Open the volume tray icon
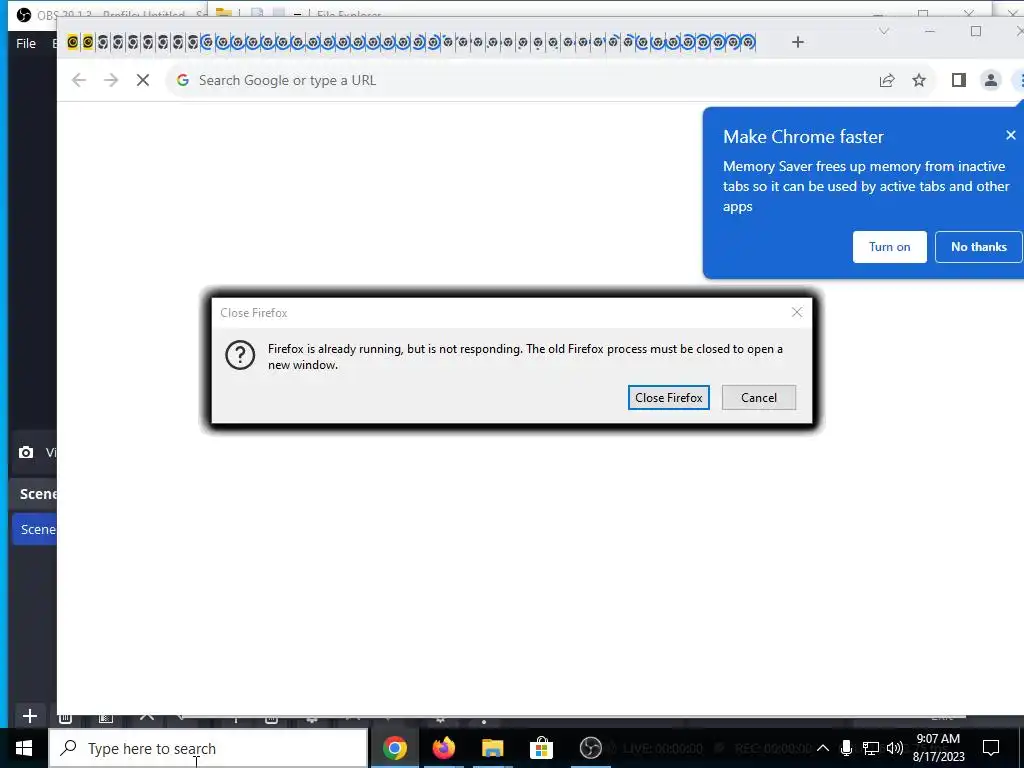The width and height of the screenshot is (1024, 768). point(895,748)
